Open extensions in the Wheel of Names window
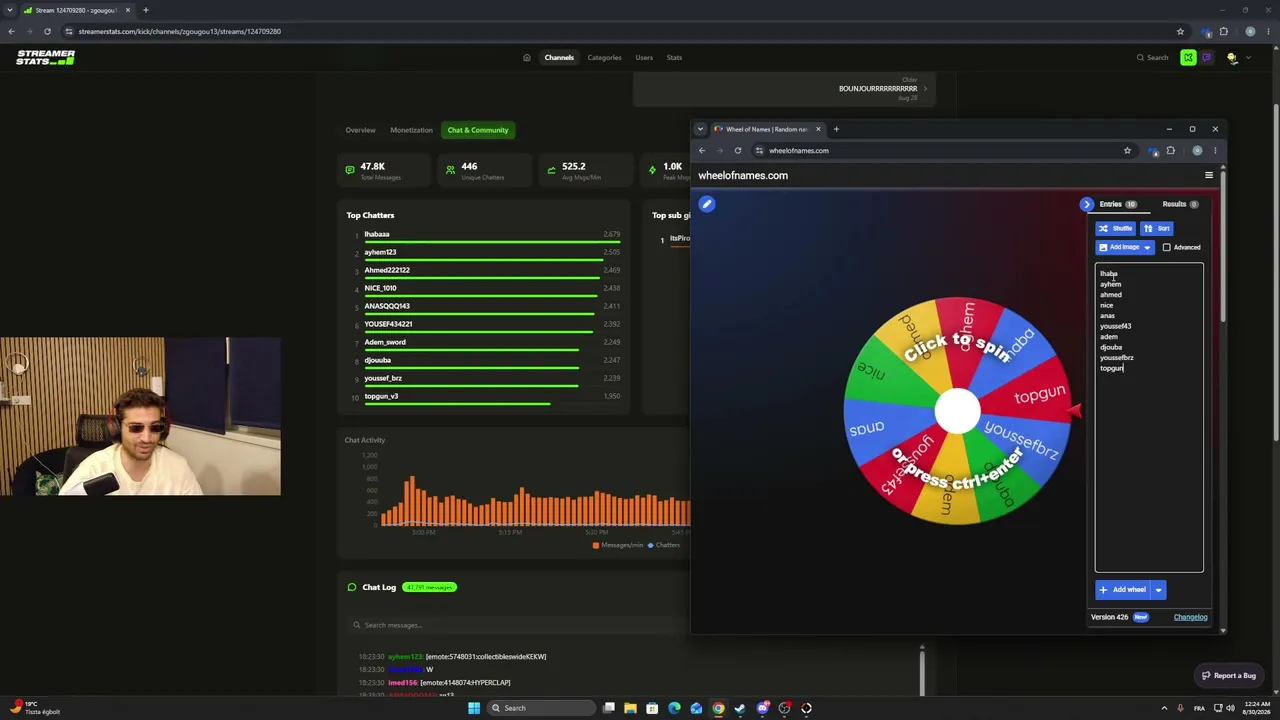This screenshot has width=1280, height=720. [x=1171, y=151]
